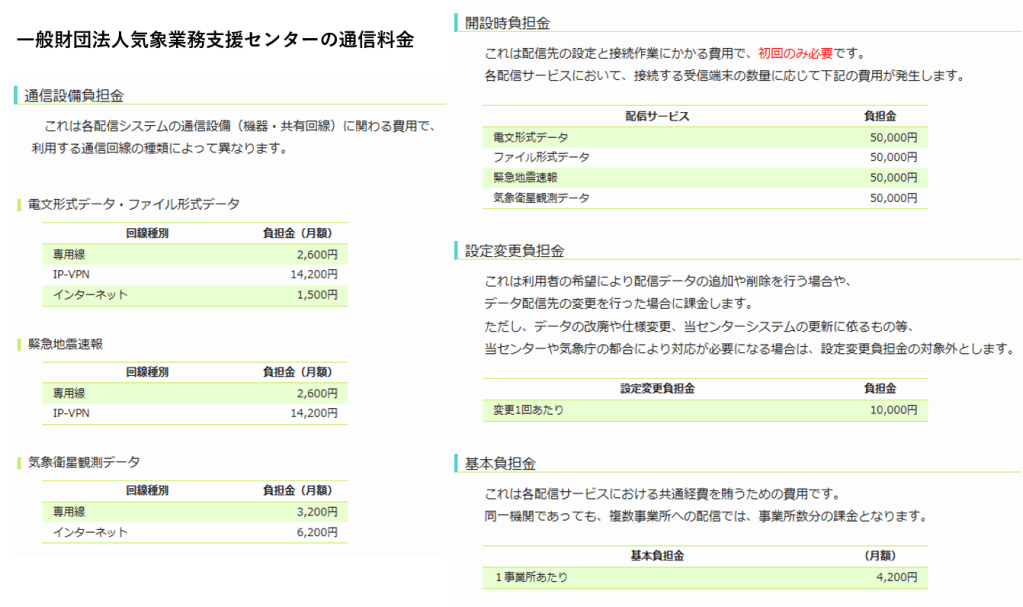The image size is (1023, 607).
Task: Select the 設定変更負担金 section heading
Action: [x=514, y=250]
